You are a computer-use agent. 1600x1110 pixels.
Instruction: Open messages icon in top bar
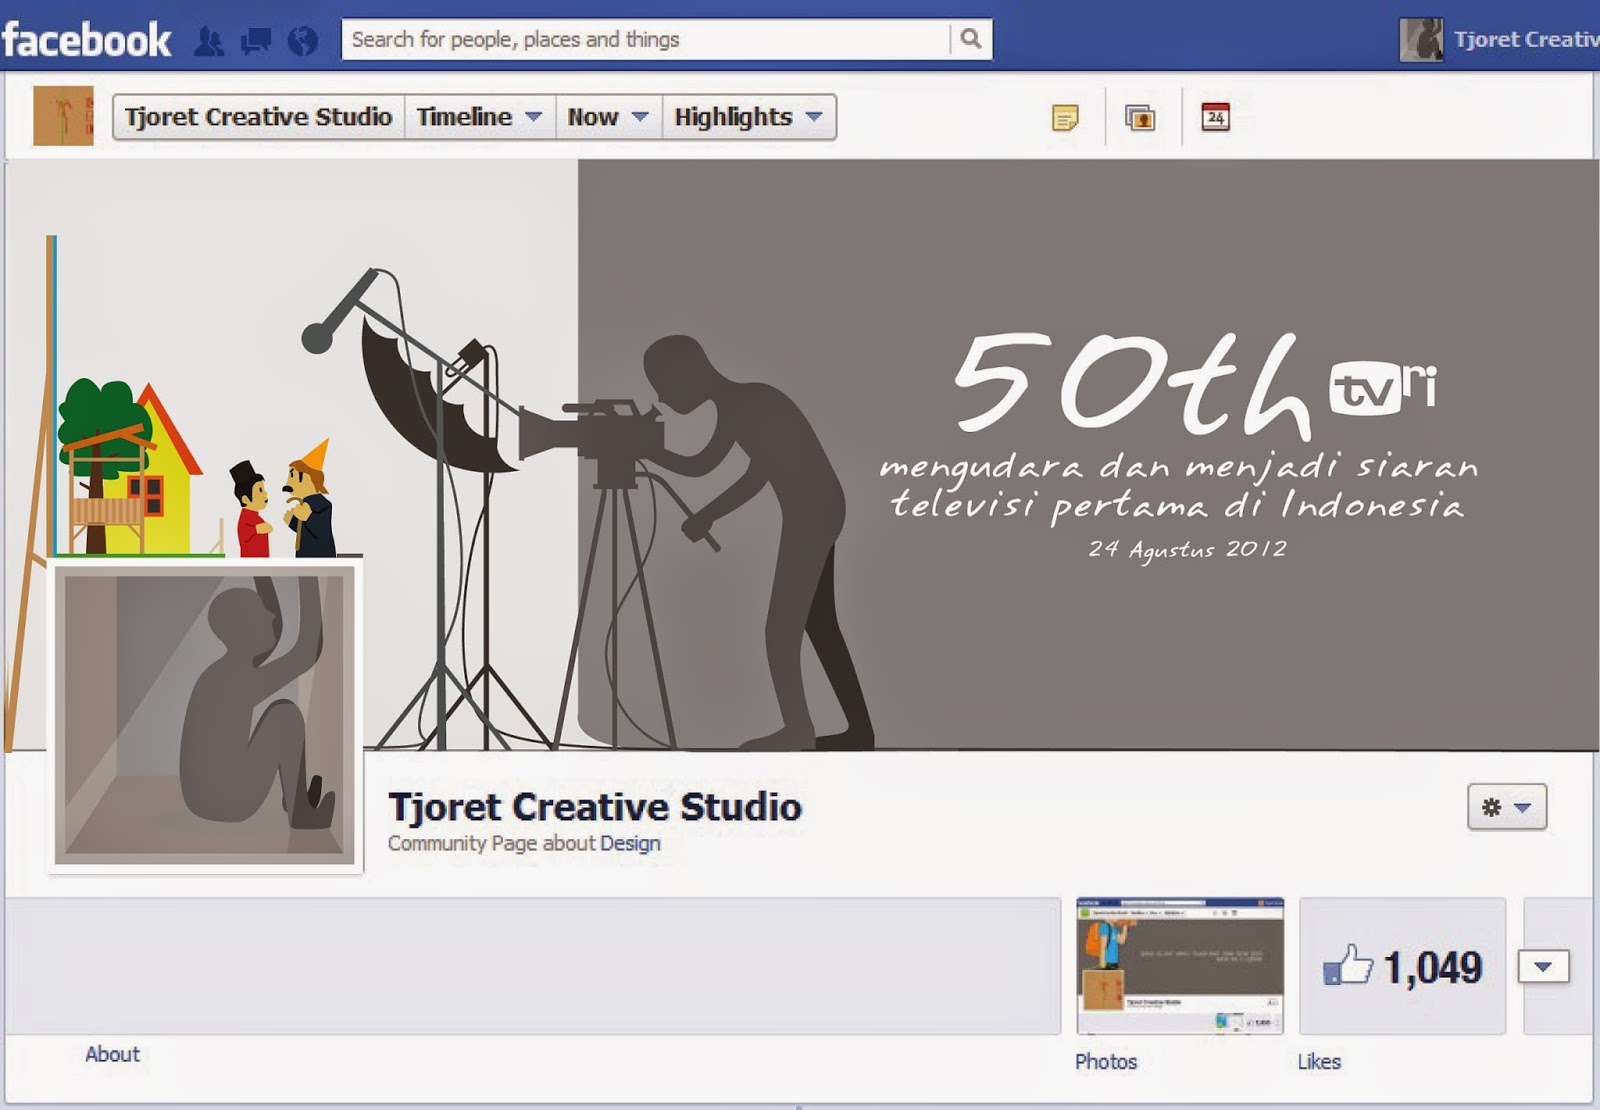point(256,41)
